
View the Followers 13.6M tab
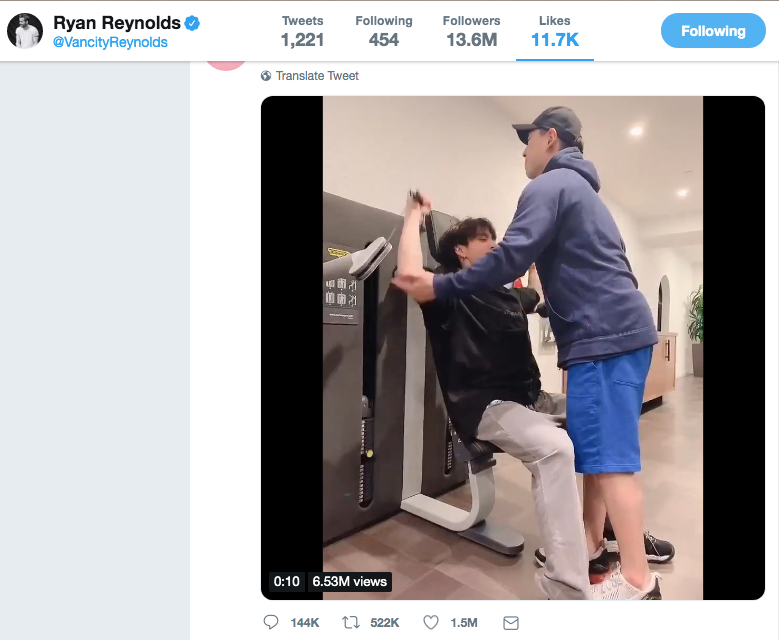[x=471, y=31]
